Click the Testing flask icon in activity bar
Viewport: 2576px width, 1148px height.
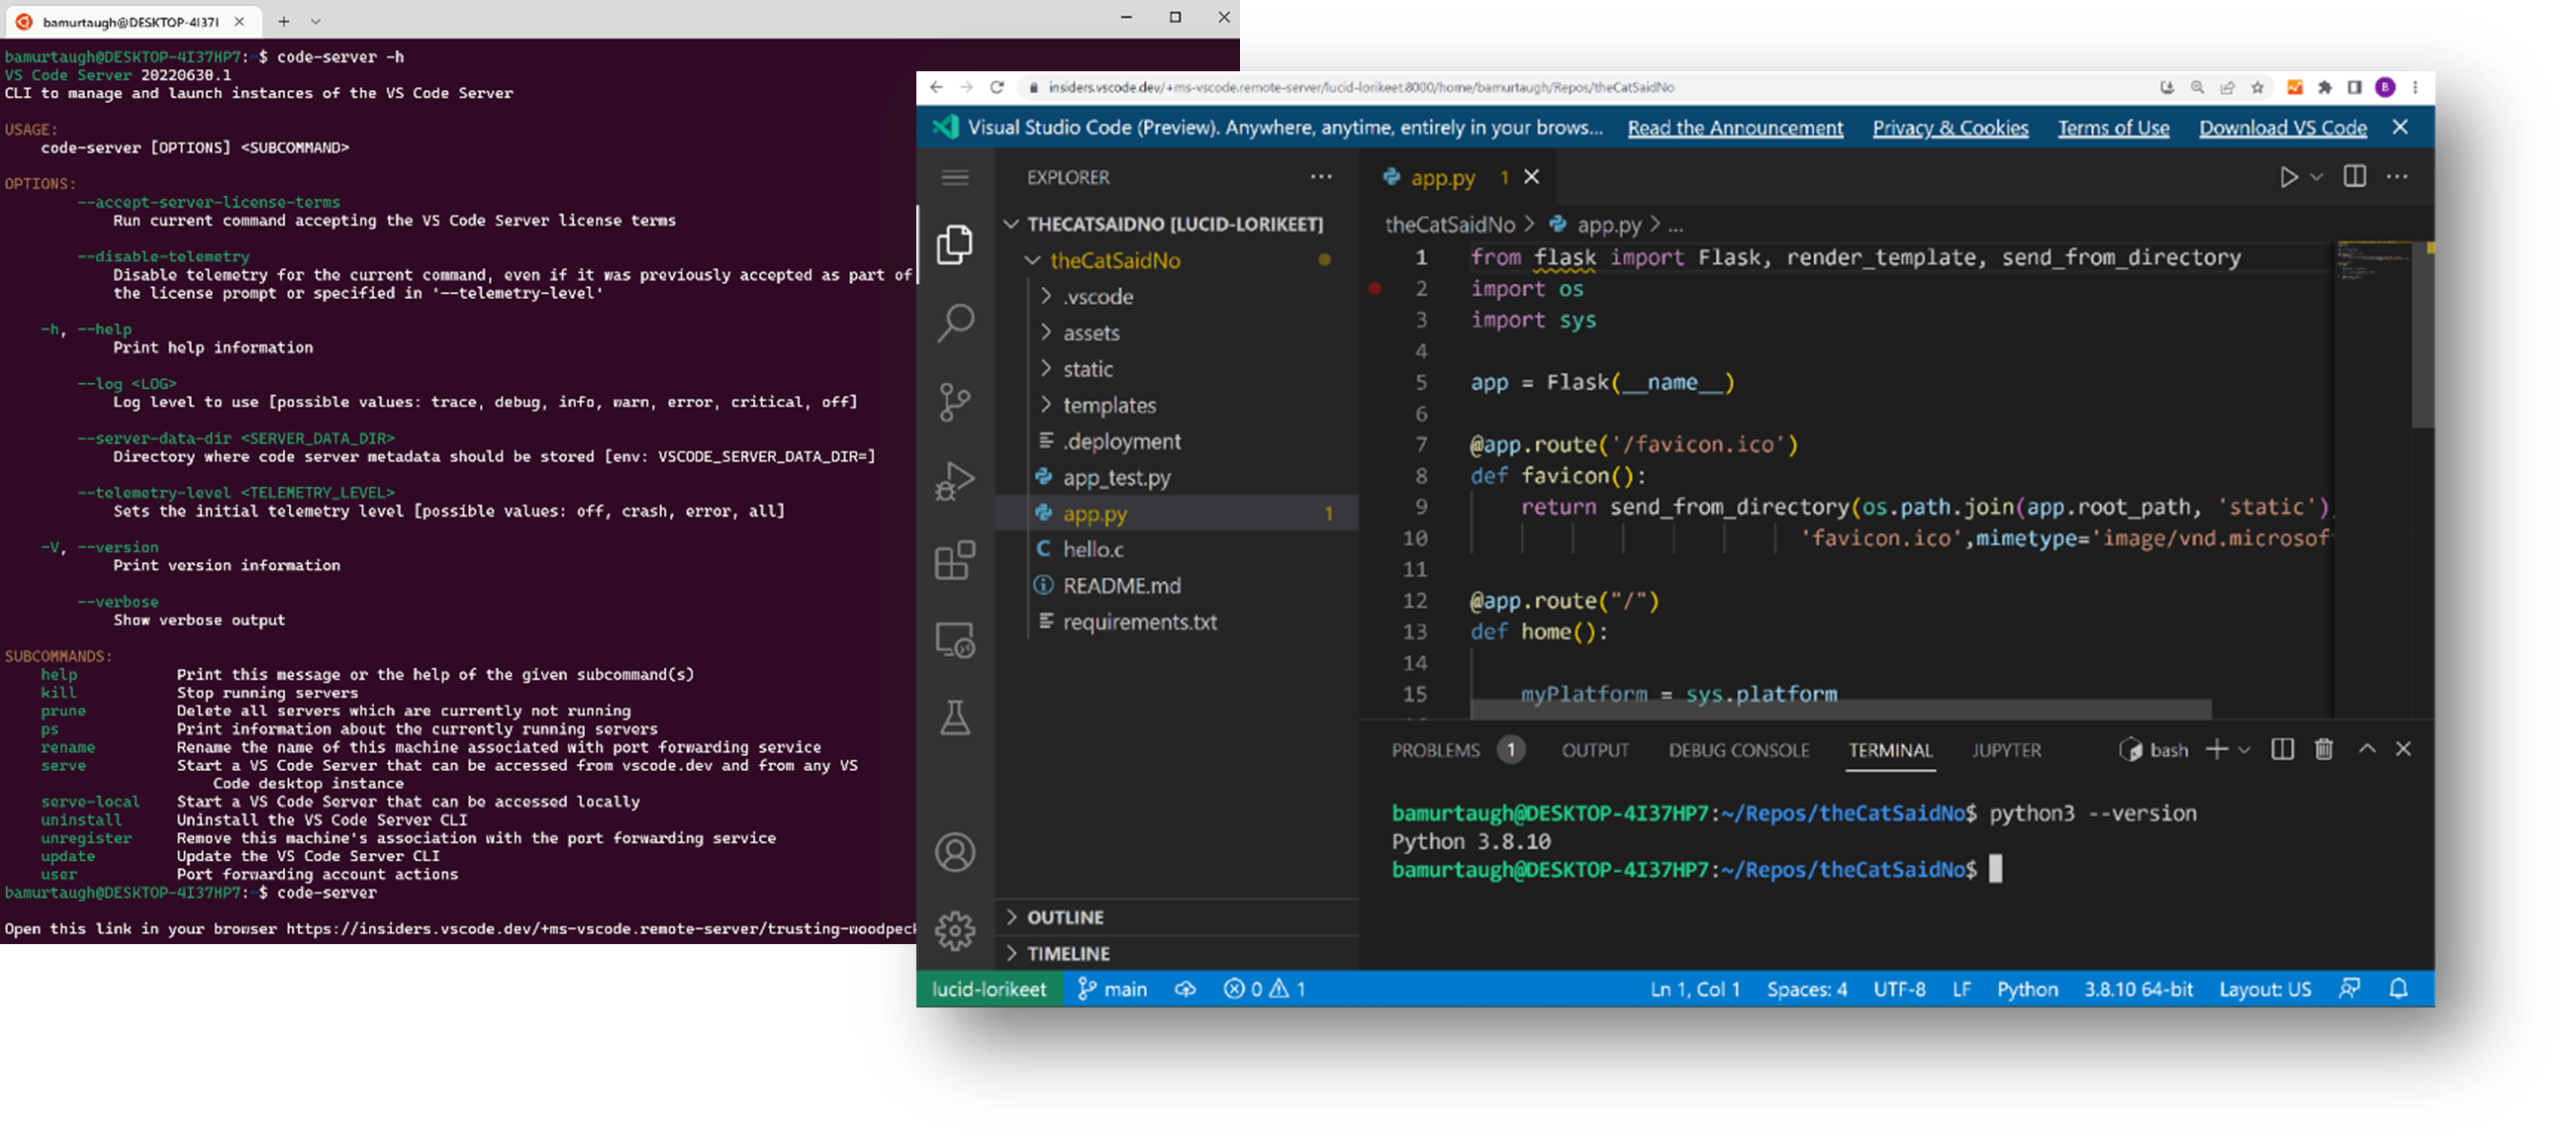pyautogui.click(x=955, y=717)
